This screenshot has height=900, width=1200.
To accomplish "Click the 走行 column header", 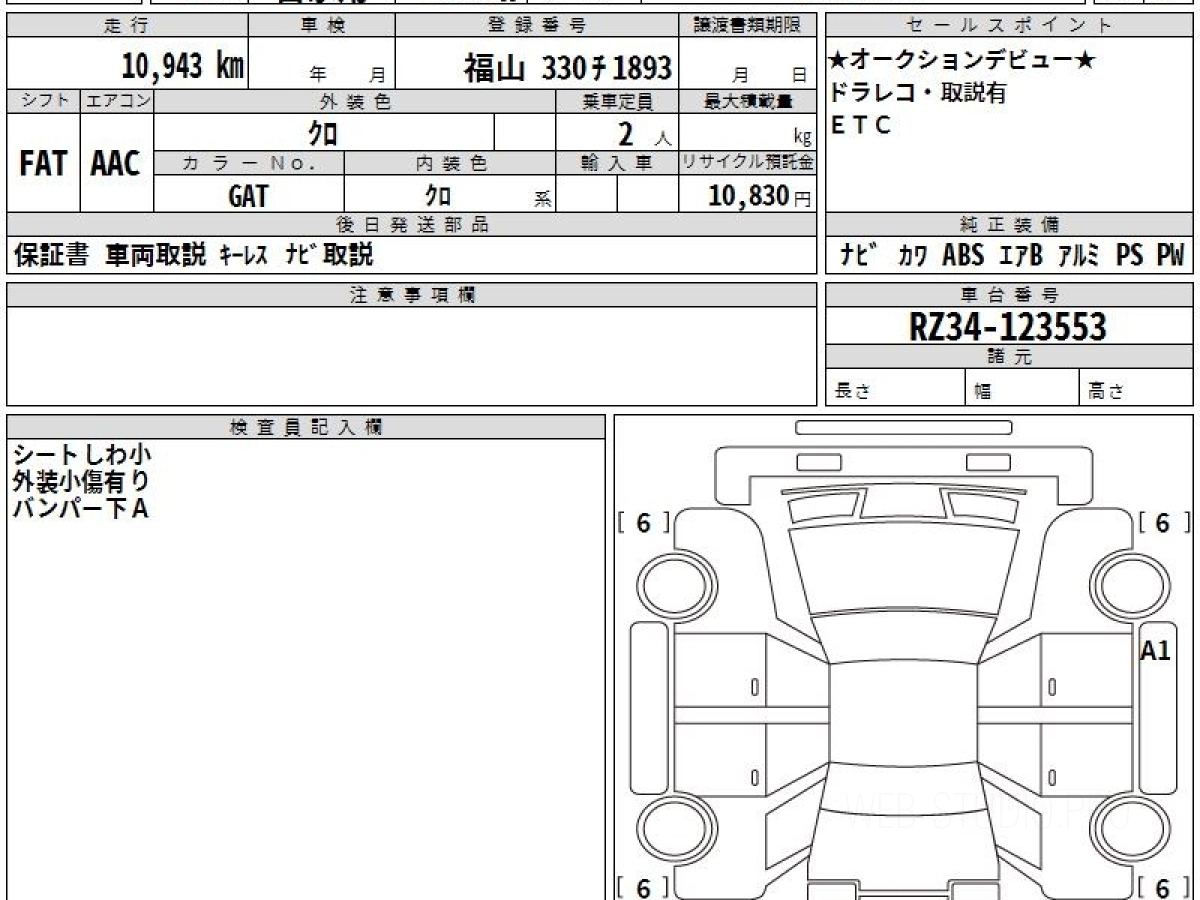I will [x=127, y=26].
